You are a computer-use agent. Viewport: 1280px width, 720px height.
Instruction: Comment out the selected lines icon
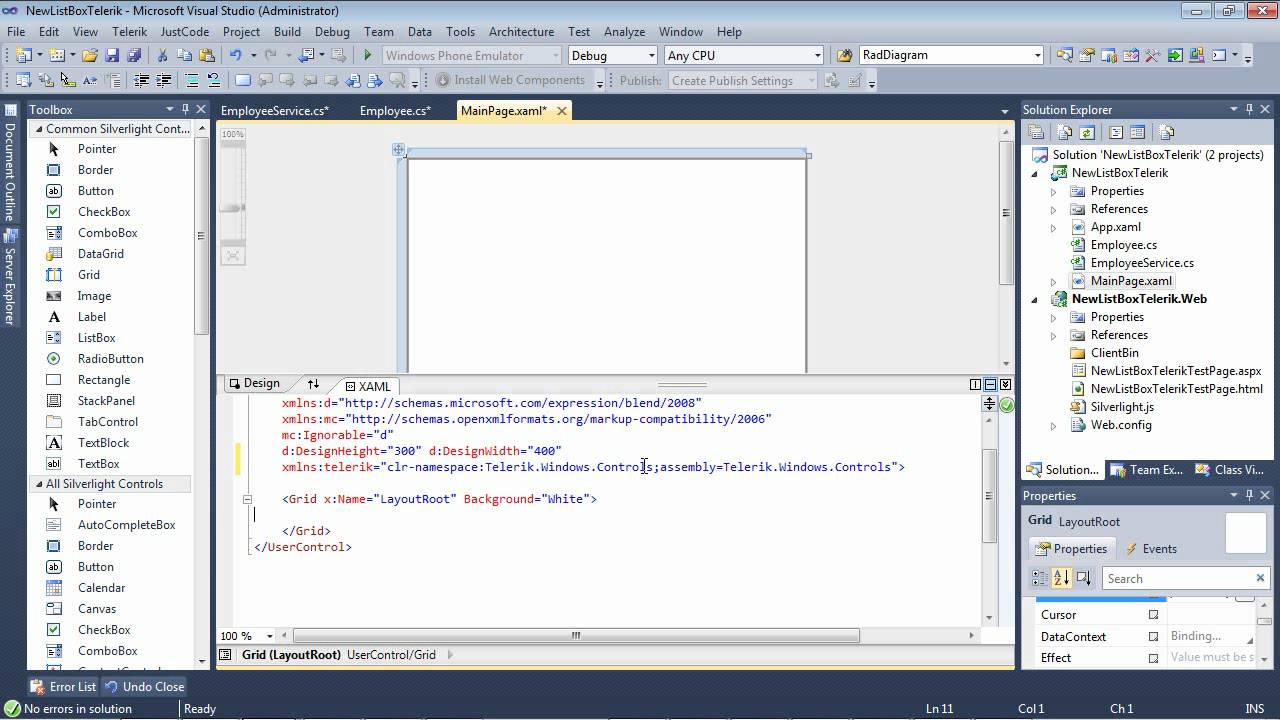tap(192, 81)
